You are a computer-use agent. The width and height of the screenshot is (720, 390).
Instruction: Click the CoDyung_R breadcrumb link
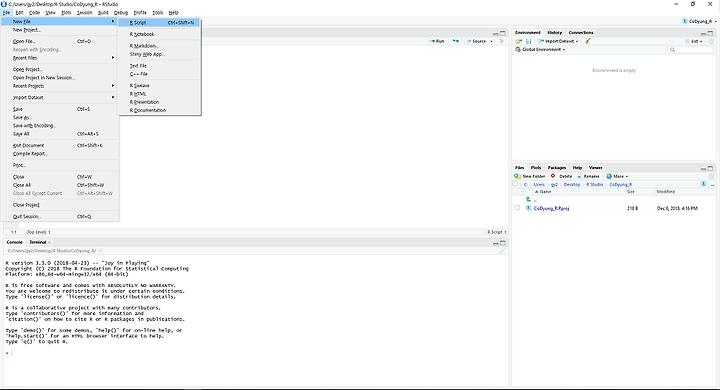tap(621, 185)
